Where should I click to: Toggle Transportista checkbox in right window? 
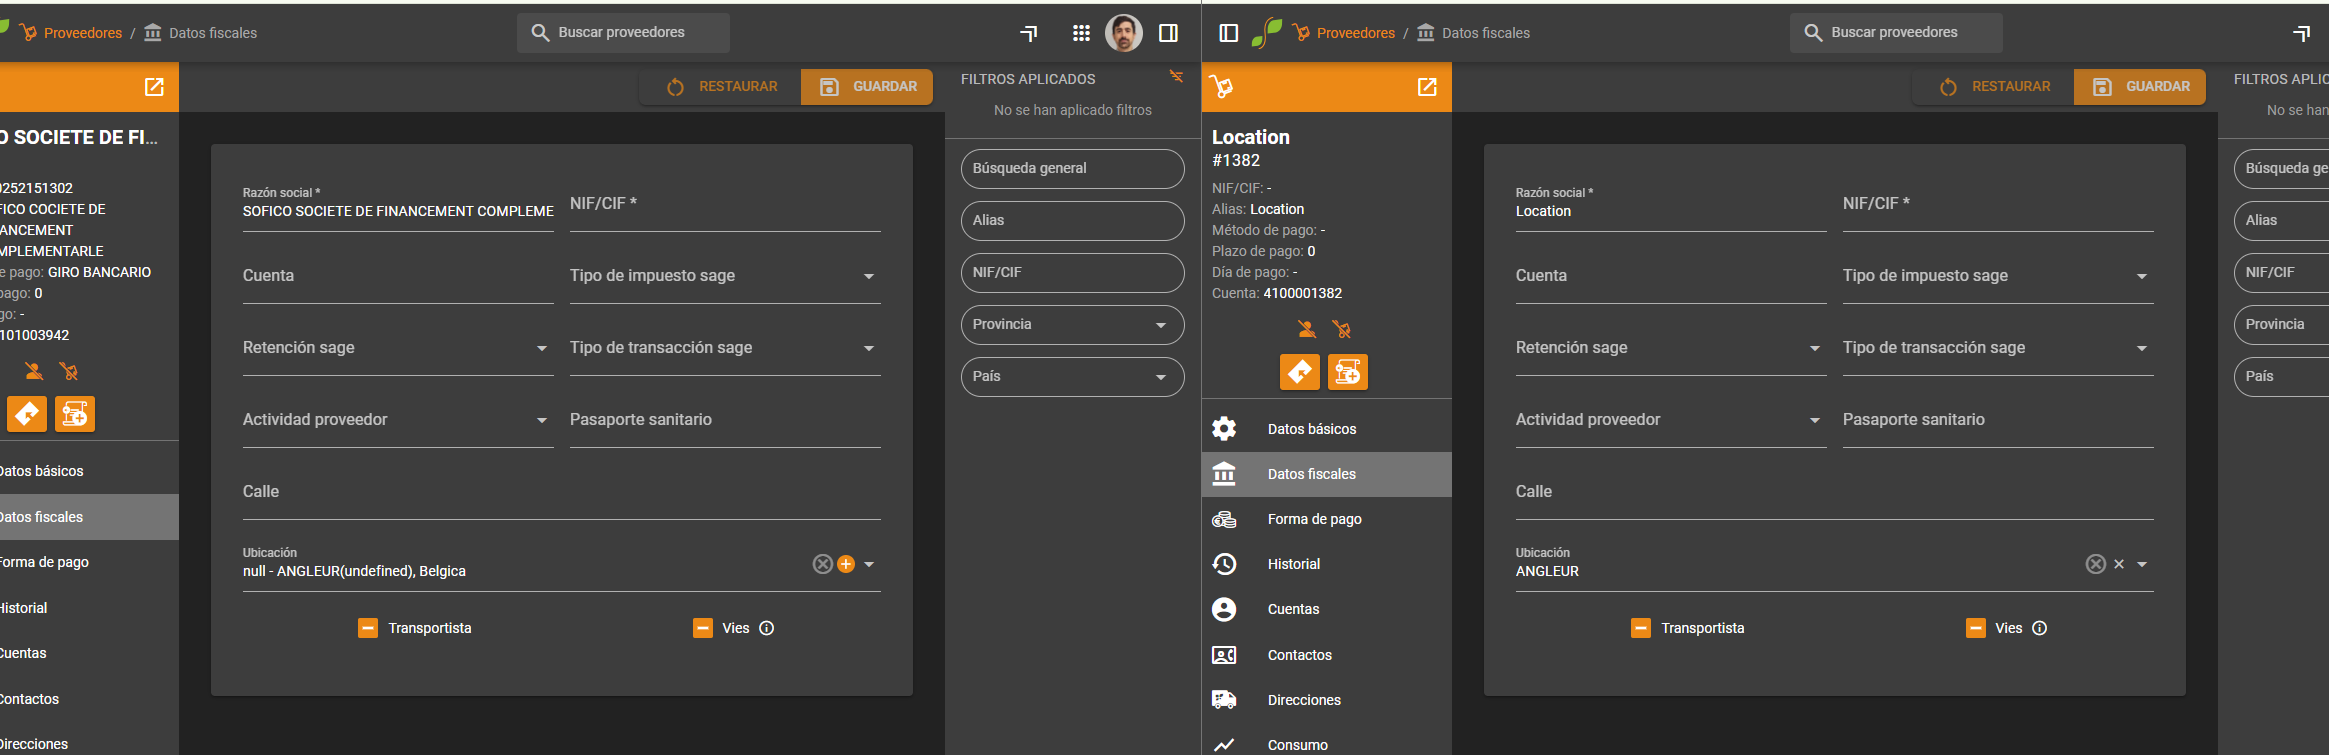(x=1641, y=628)
